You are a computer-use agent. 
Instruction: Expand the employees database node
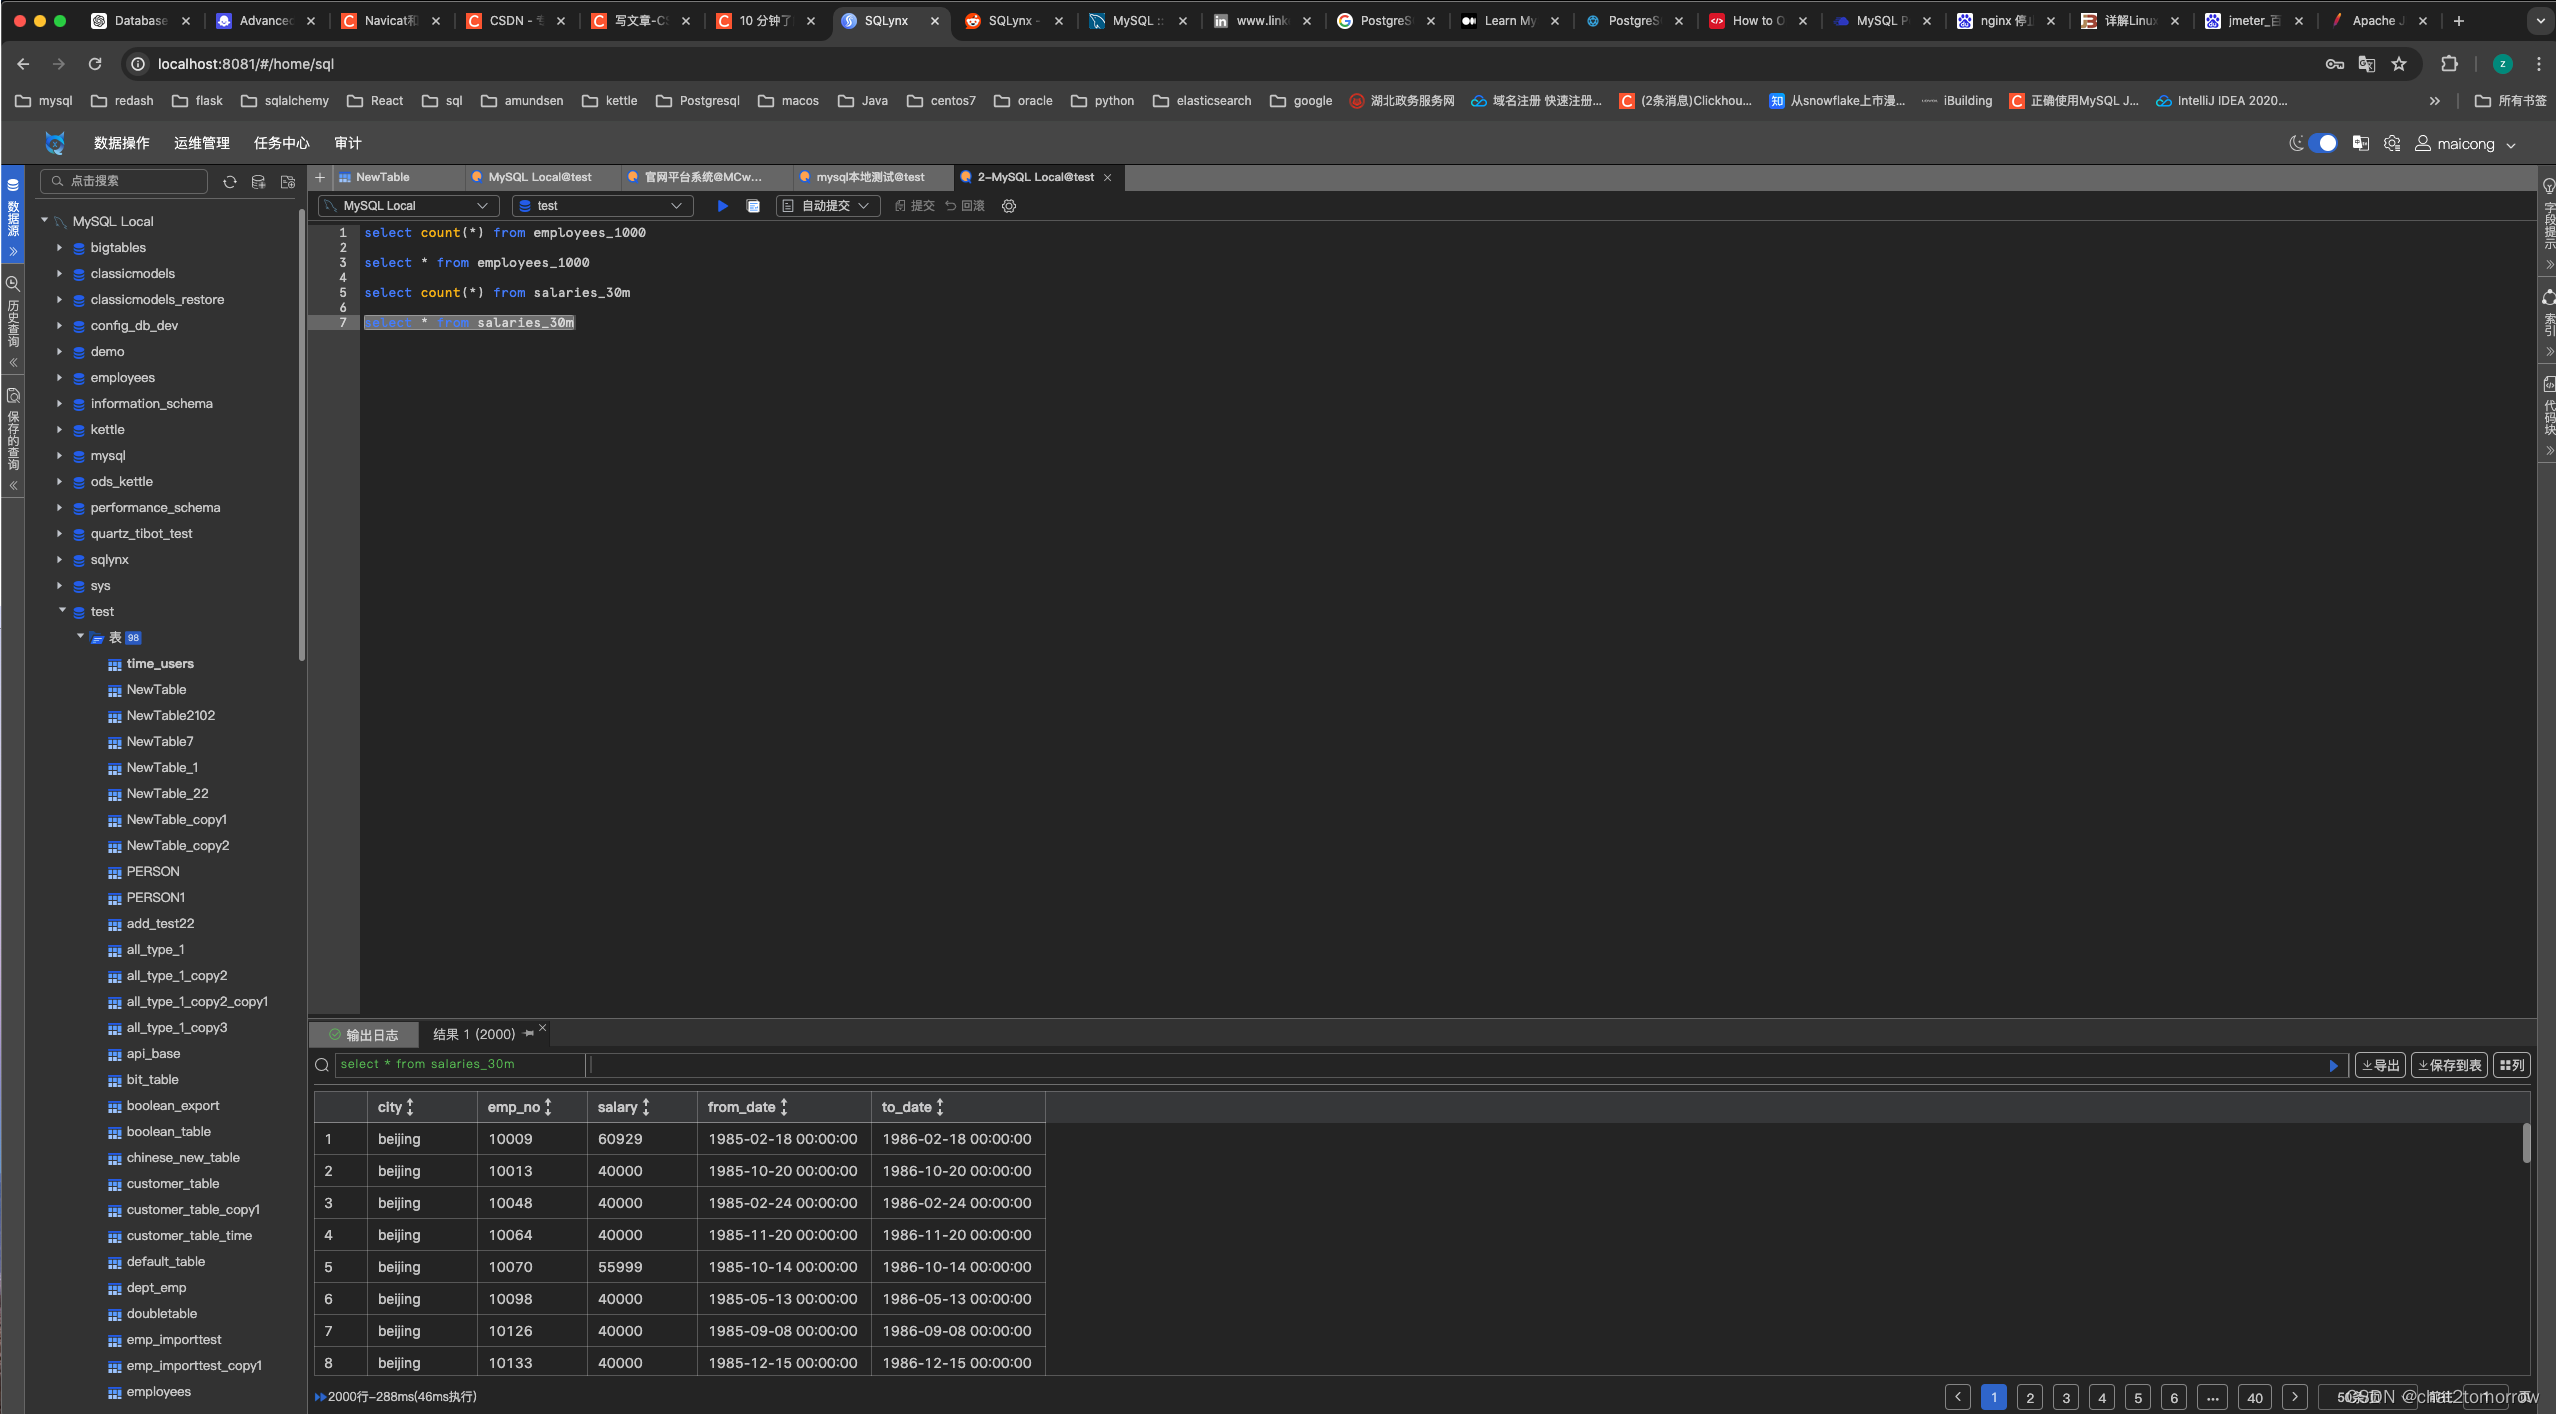(60, 377)
